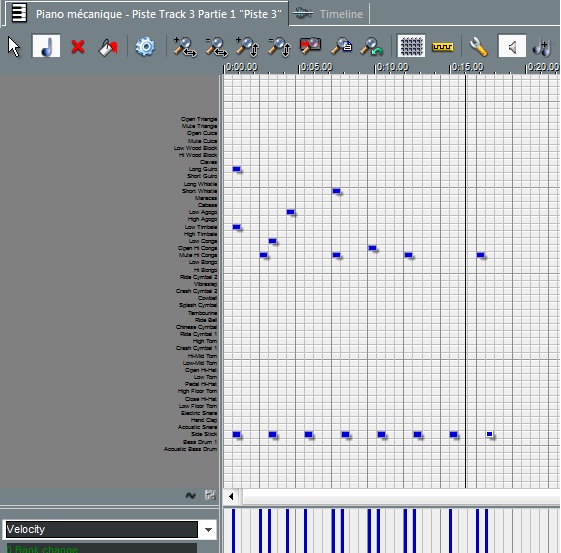
Task: Click the undo zoom magnifier icon
Action: click(x=371, y=47)
